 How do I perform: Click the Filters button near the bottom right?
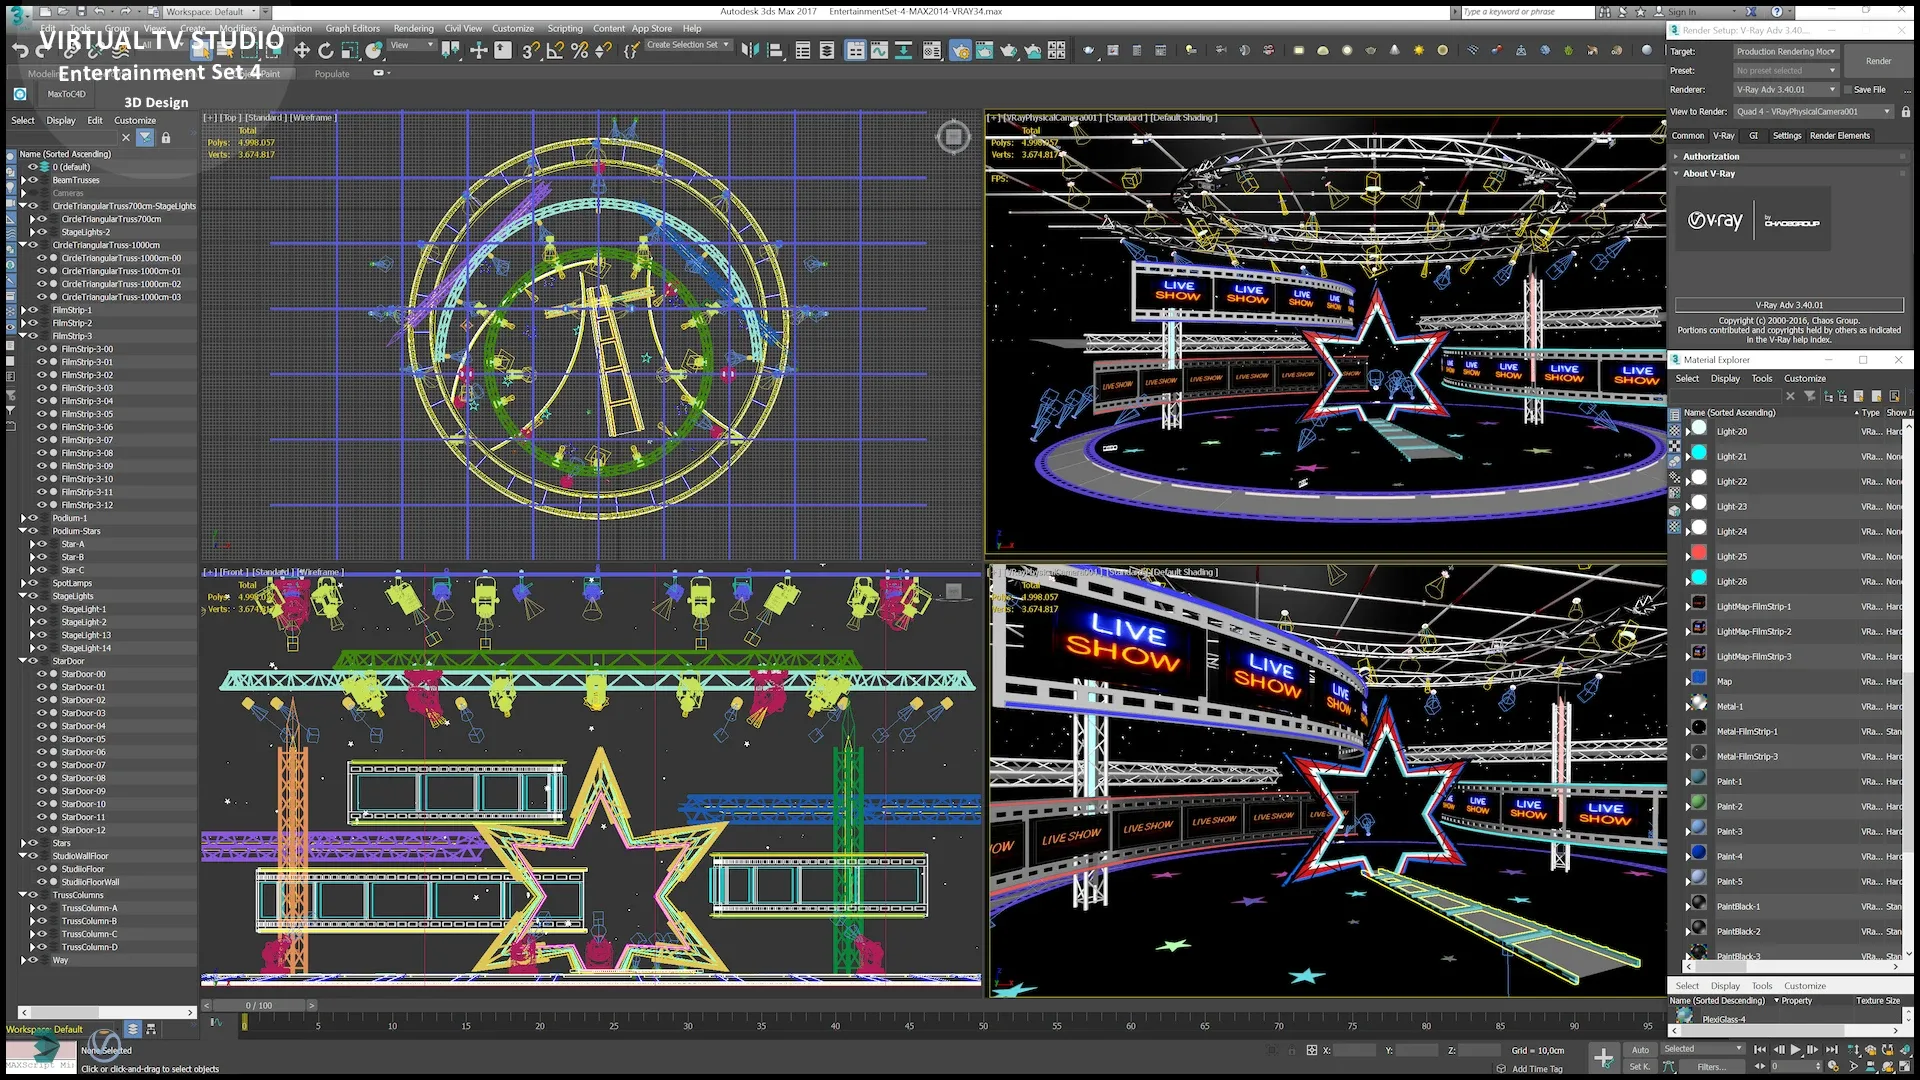(1711, 1067)
